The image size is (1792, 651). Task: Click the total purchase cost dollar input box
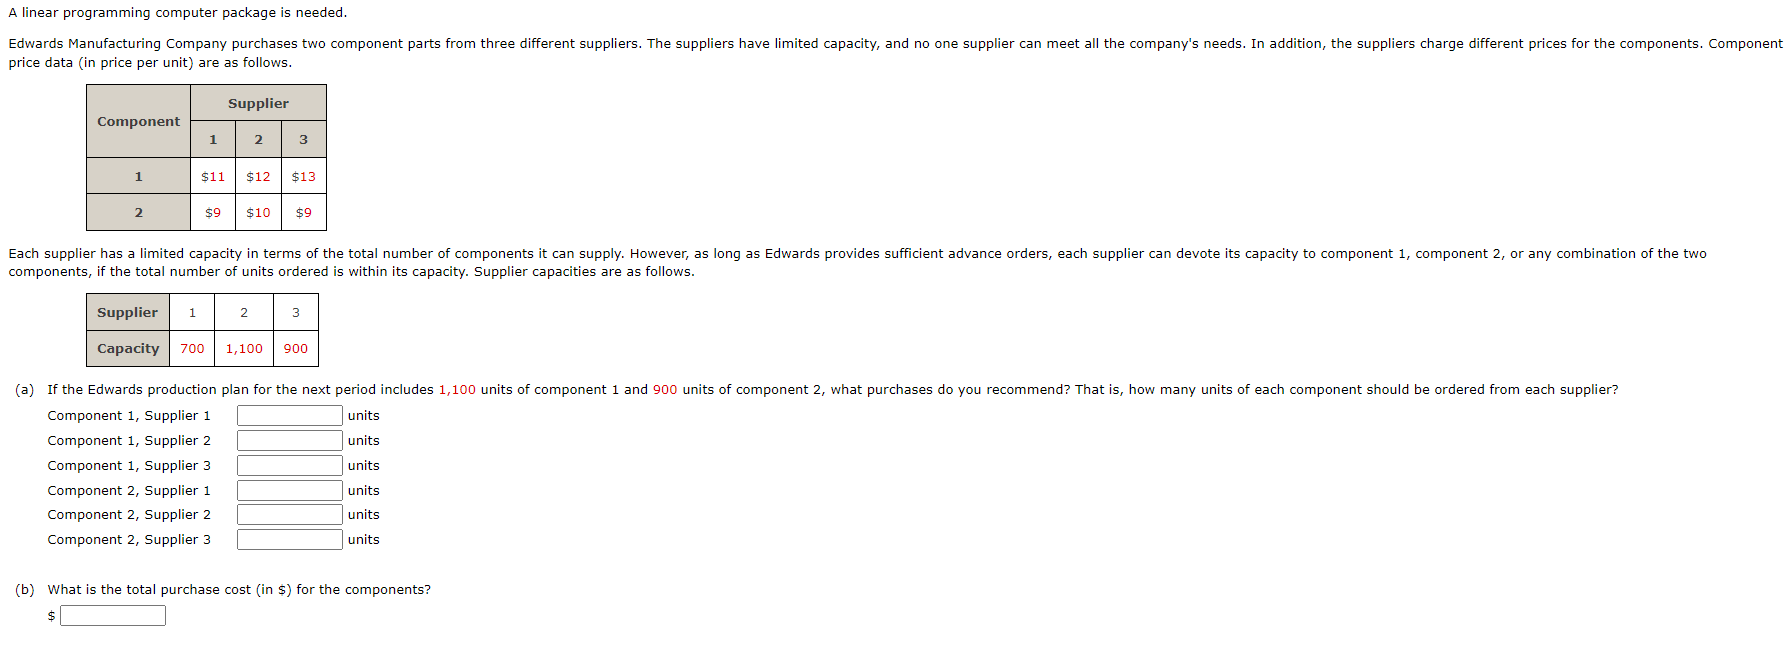coord(112,615)
